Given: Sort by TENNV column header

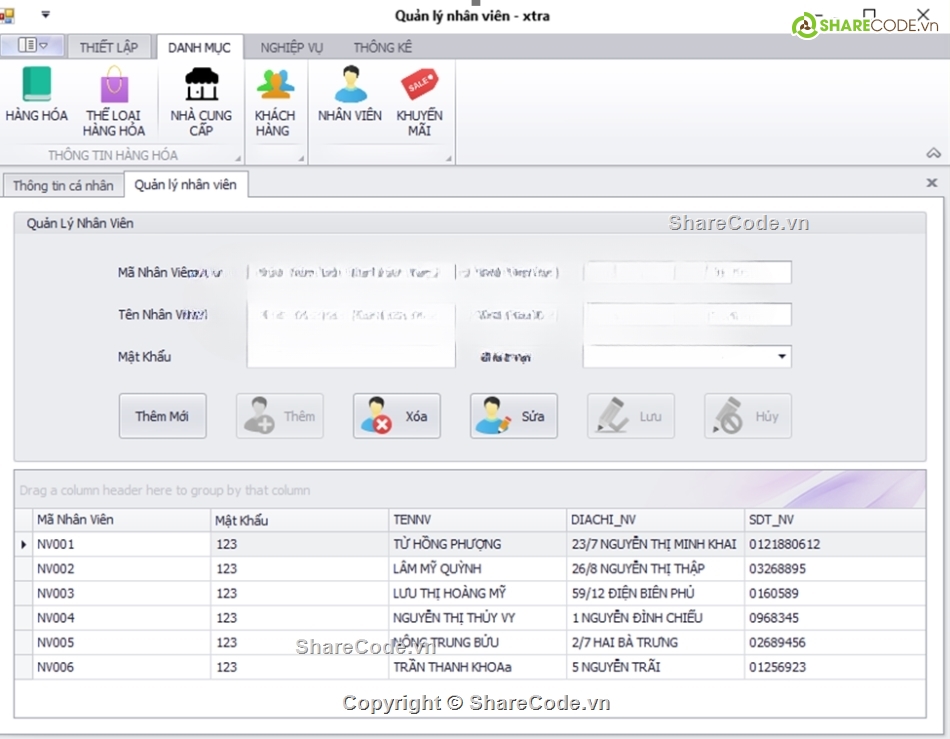Looking at the screenshot, I should (477, 520).
